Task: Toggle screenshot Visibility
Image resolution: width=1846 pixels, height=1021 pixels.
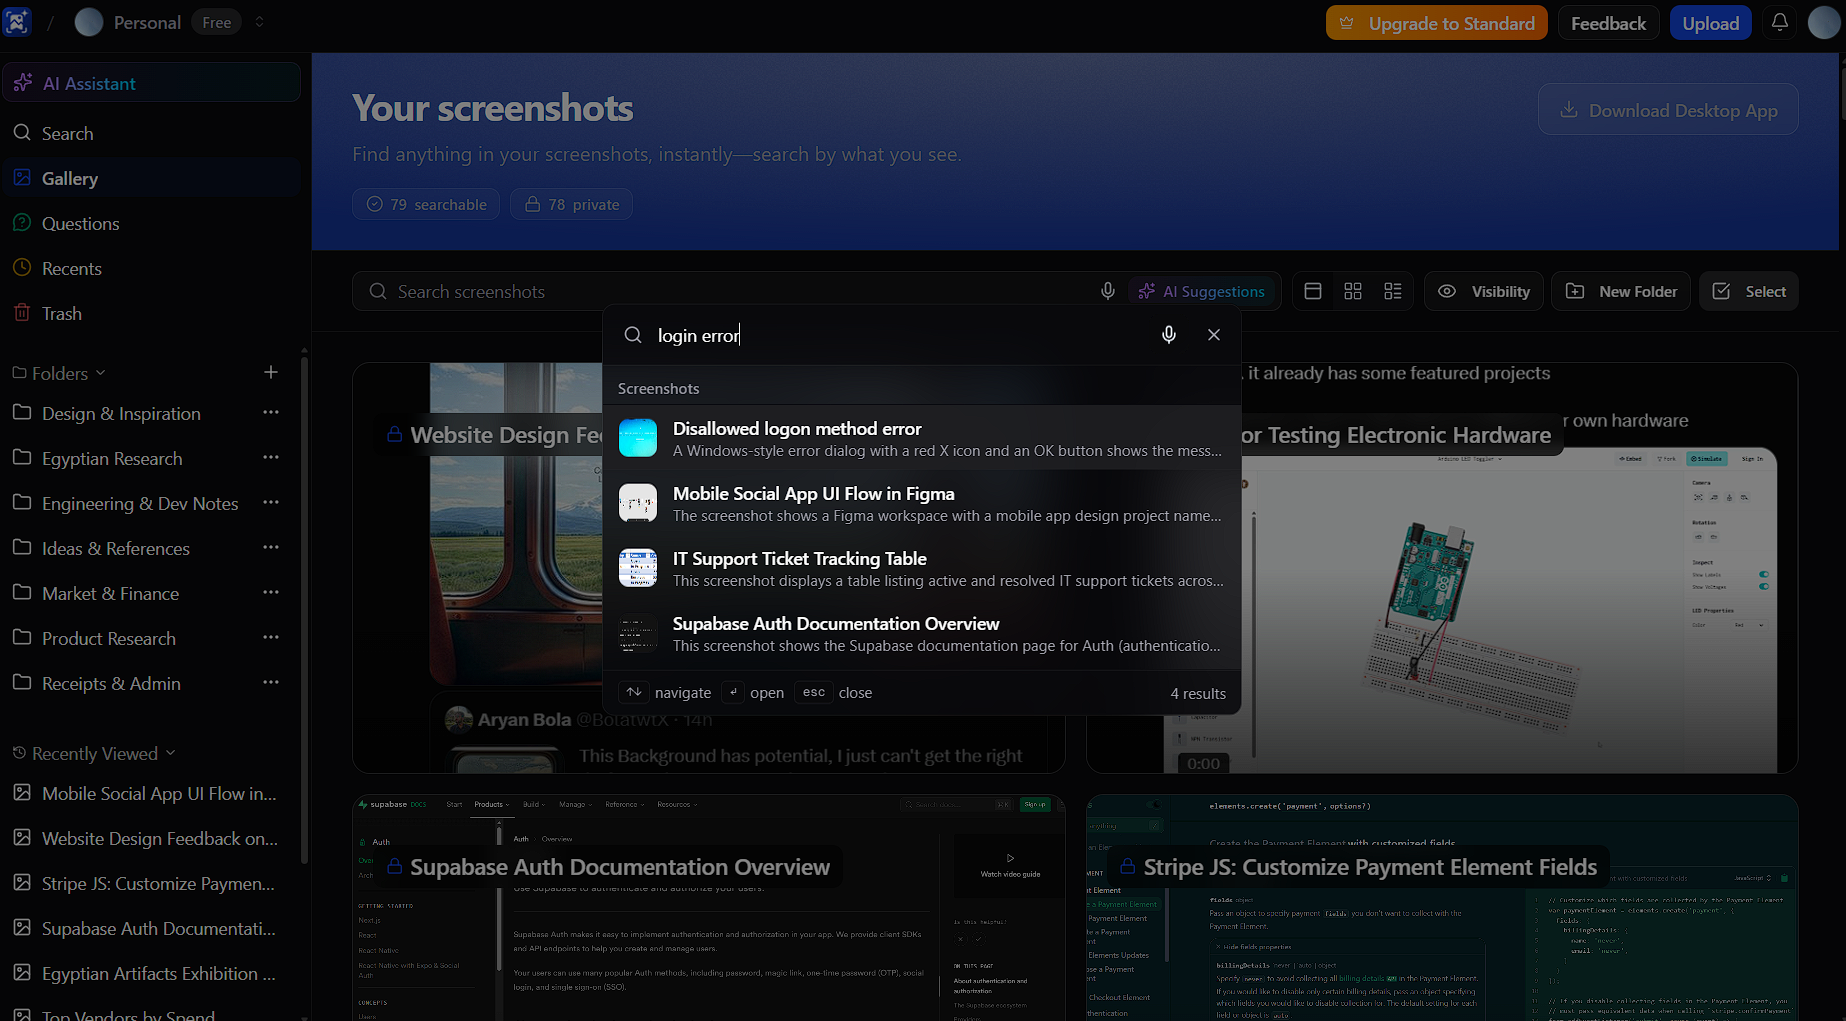Action: click(1483, 291)
